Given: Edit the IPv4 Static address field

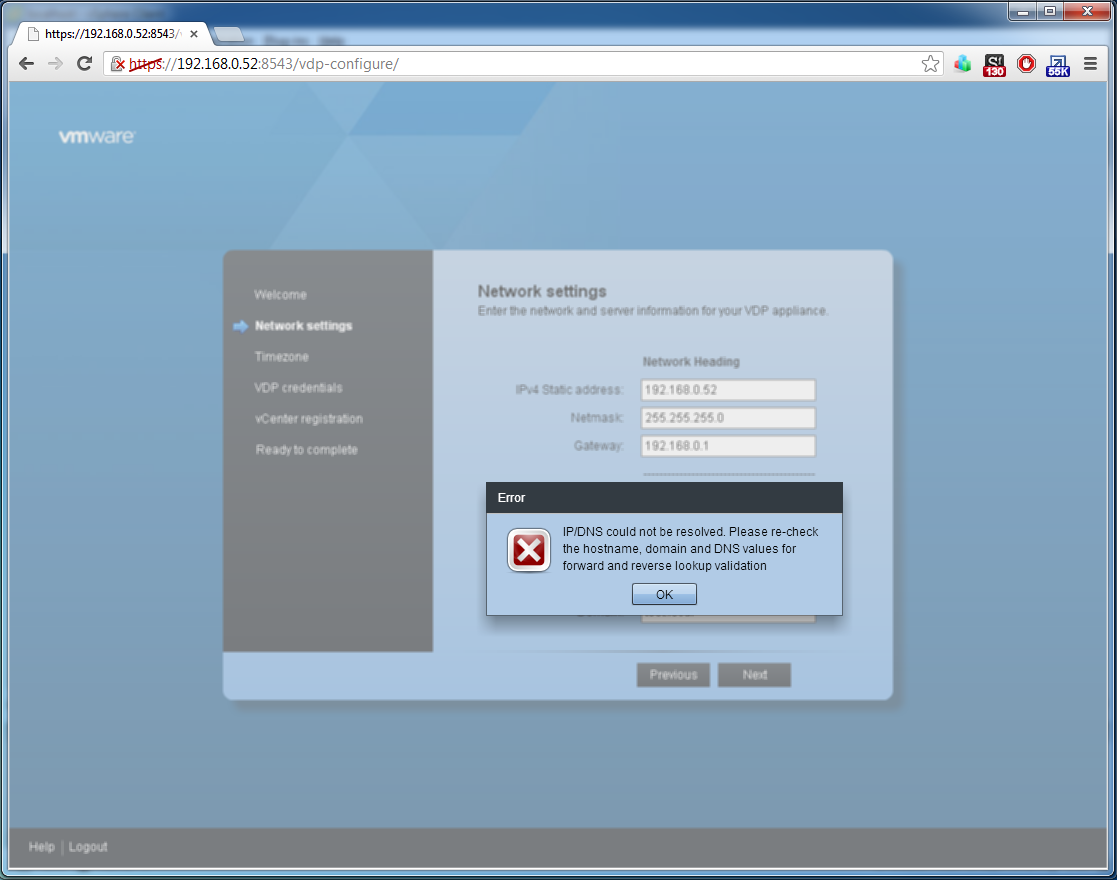Looking at the screenshot, I should (728, 390).
